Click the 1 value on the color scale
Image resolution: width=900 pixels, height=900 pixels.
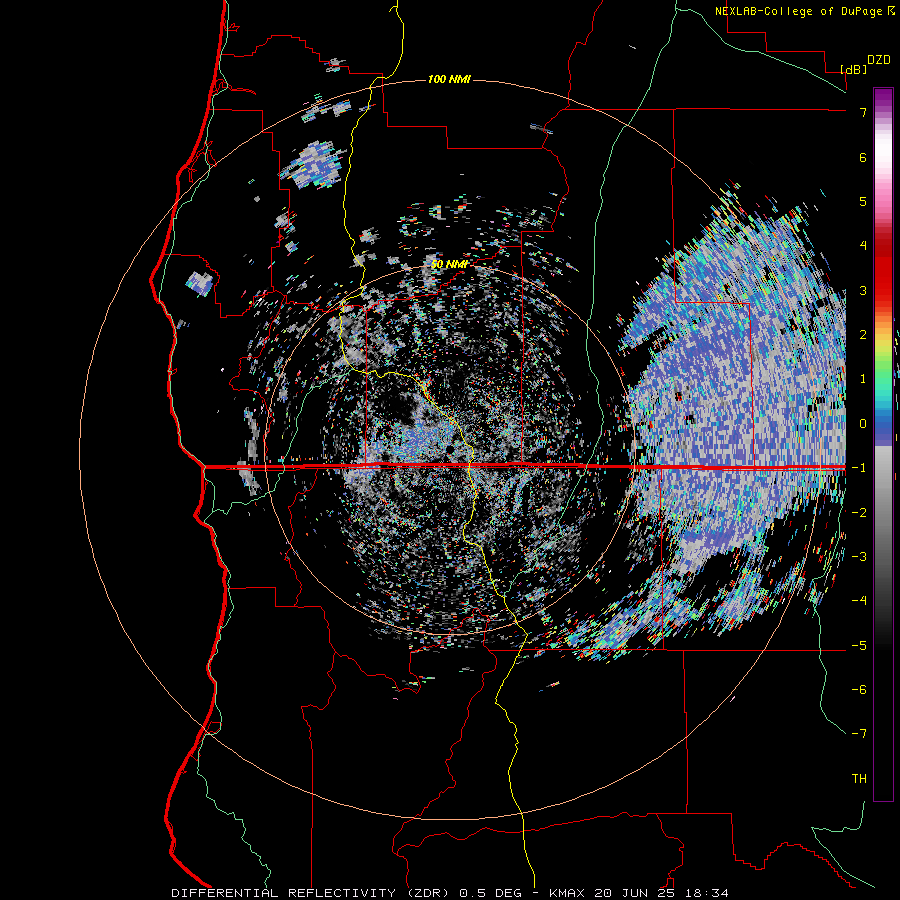tap(863, 379)
